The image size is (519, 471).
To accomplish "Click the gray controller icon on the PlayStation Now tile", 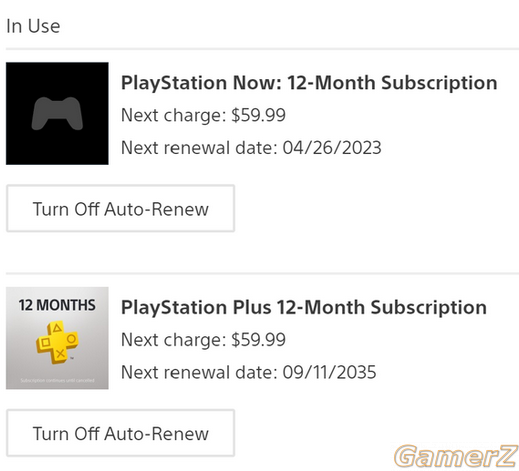I will pos(57,113).
